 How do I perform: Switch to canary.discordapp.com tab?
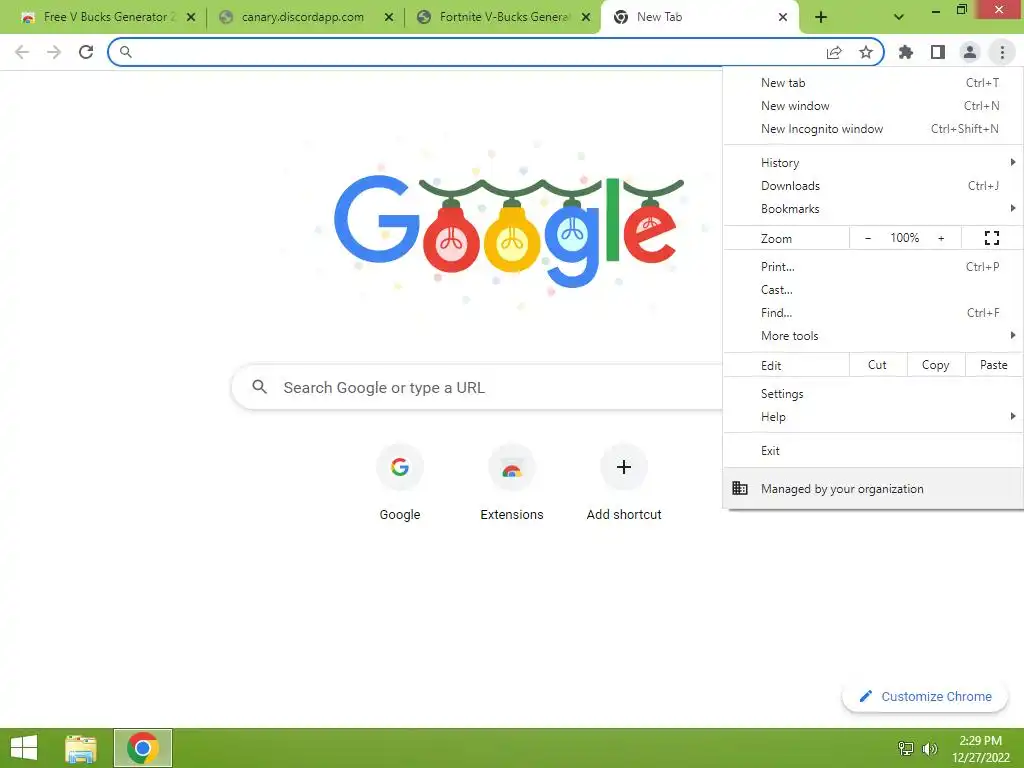pos(302,18)
